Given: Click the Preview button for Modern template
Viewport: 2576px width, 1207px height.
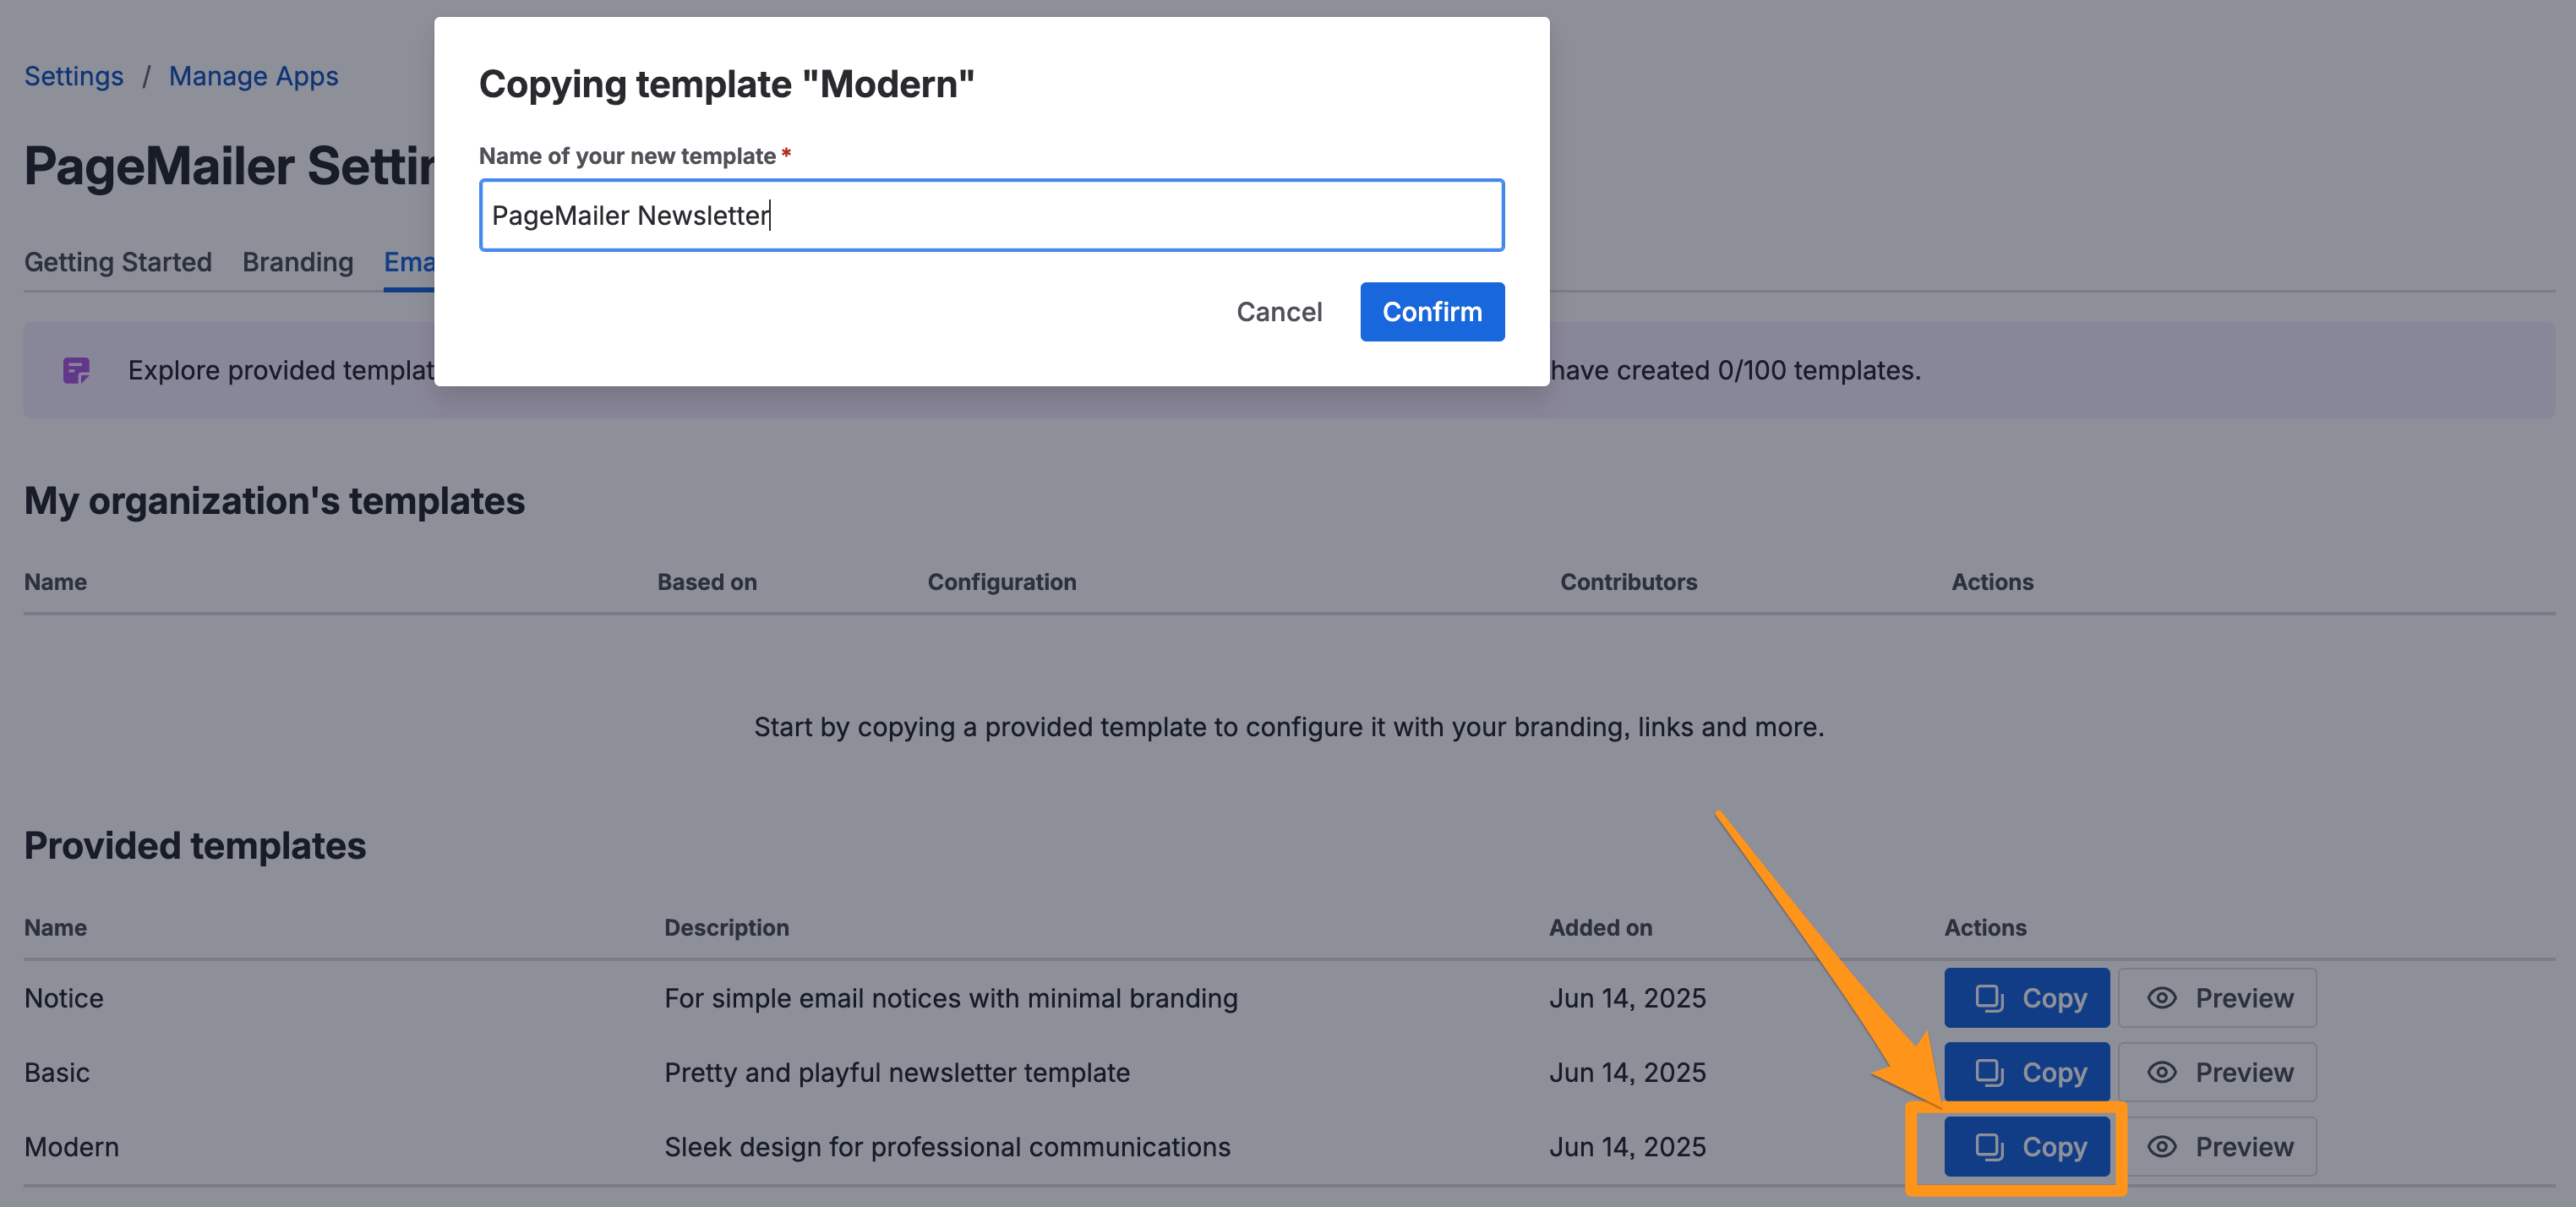Looking at the screenshot, I should 2217,1147.
